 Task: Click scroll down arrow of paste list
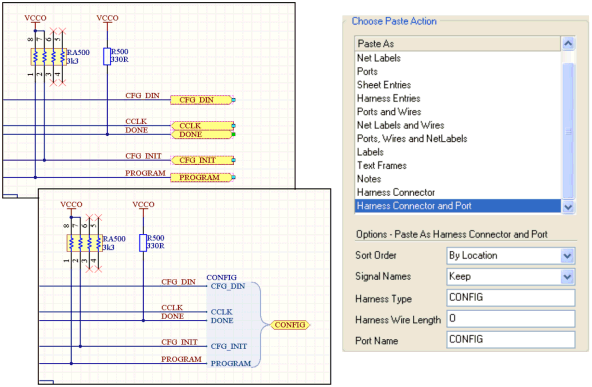(568, 207)
